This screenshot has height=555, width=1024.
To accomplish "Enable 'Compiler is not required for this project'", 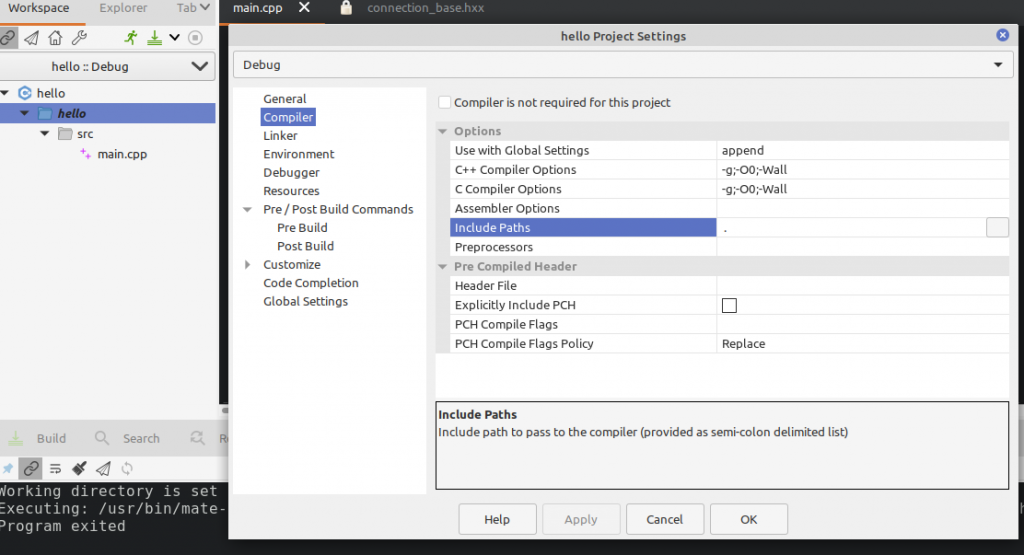I will (445, 102).
